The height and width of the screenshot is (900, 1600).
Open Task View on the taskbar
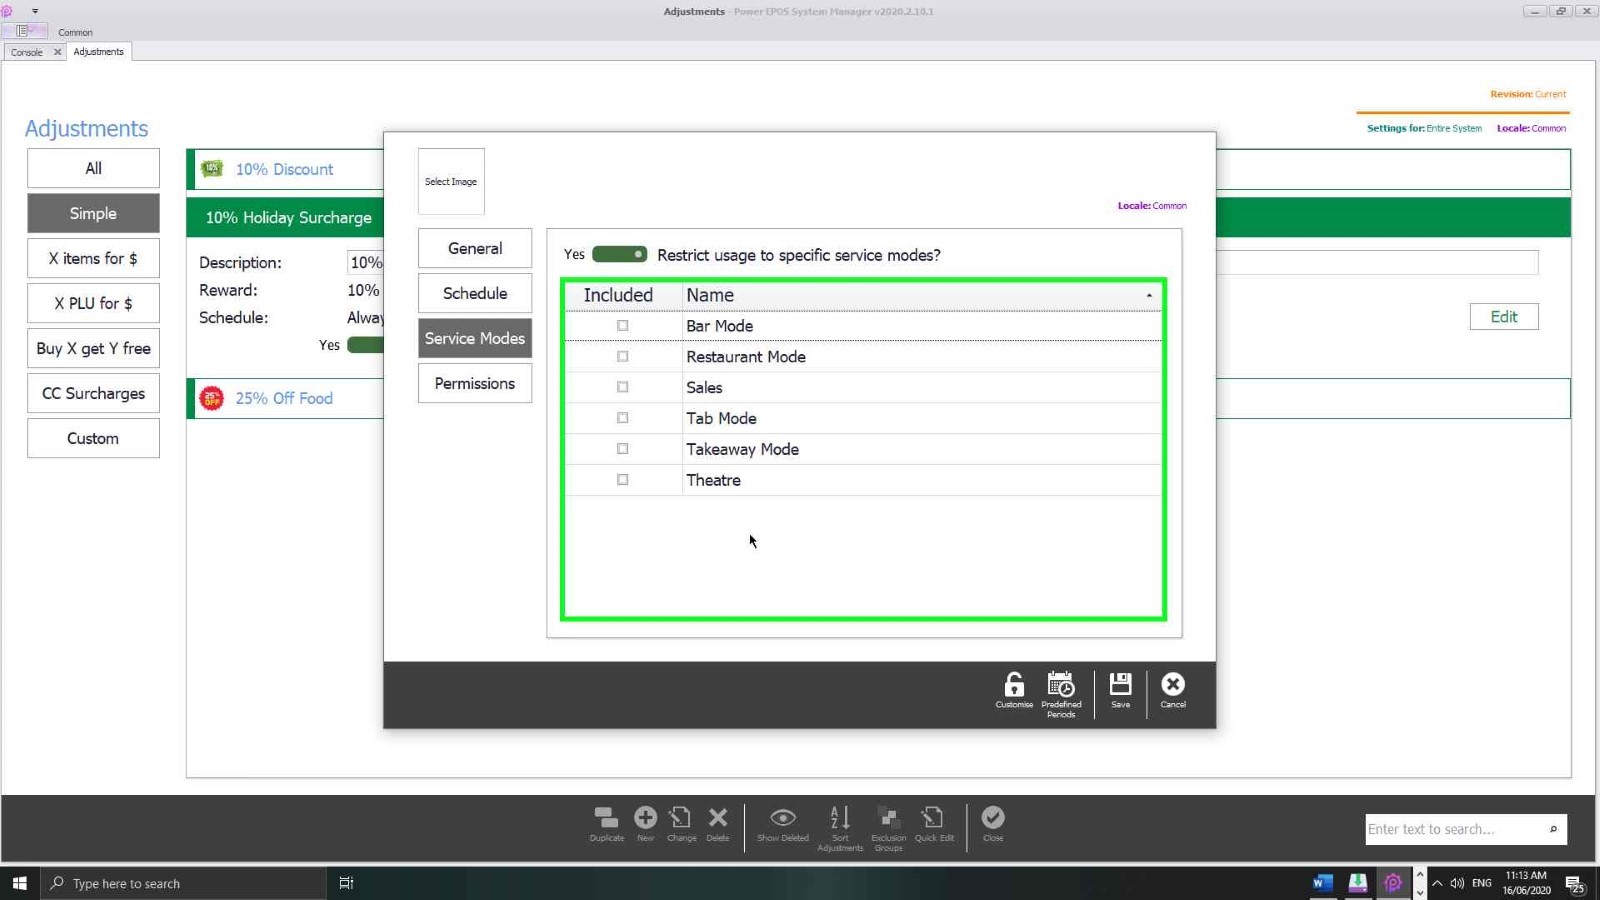coord(346,883)
